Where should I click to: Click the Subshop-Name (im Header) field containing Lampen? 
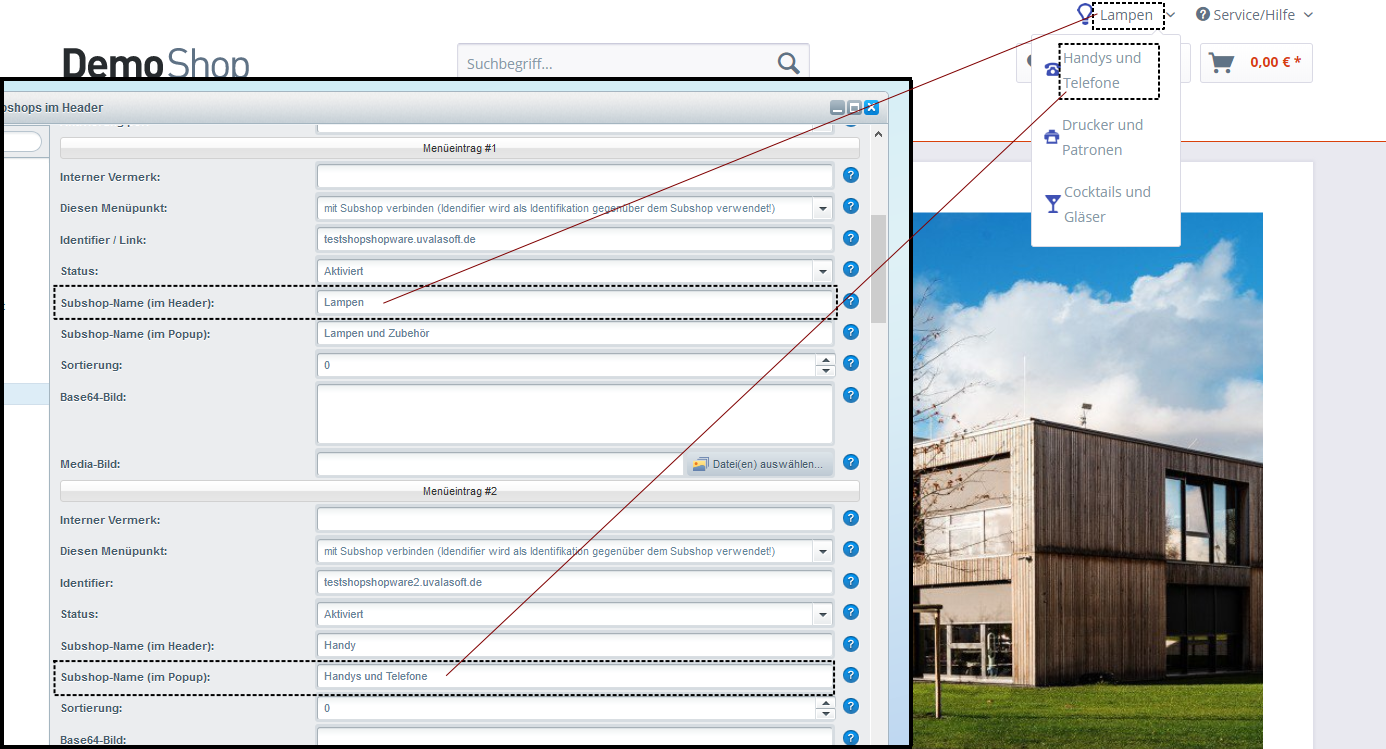point(575,302)
